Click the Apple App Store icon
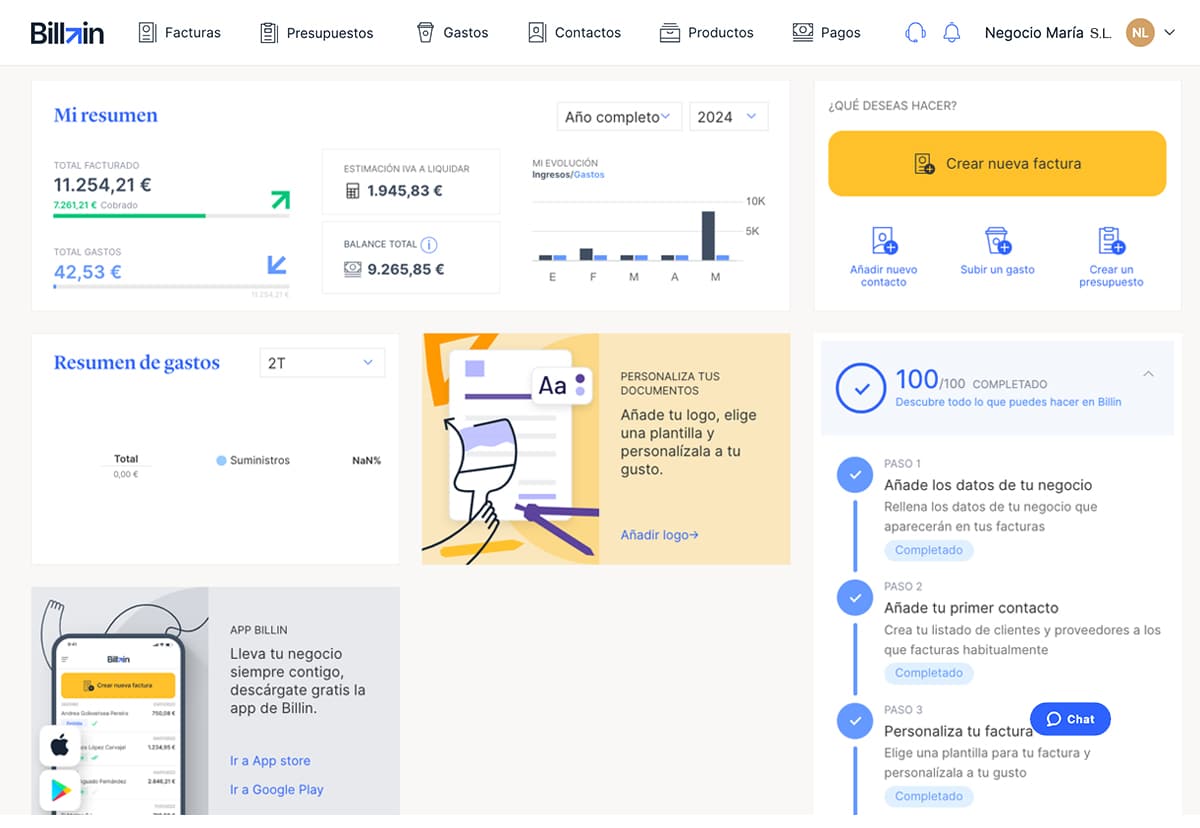Screen dimensions: 1200x828 [60, 745]
